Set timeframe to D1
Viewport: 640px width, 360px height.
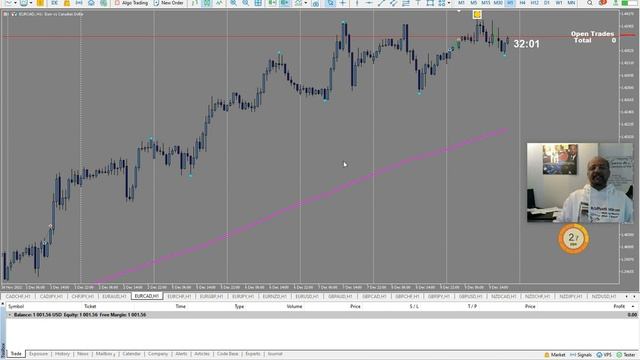(x=547, y=3)
